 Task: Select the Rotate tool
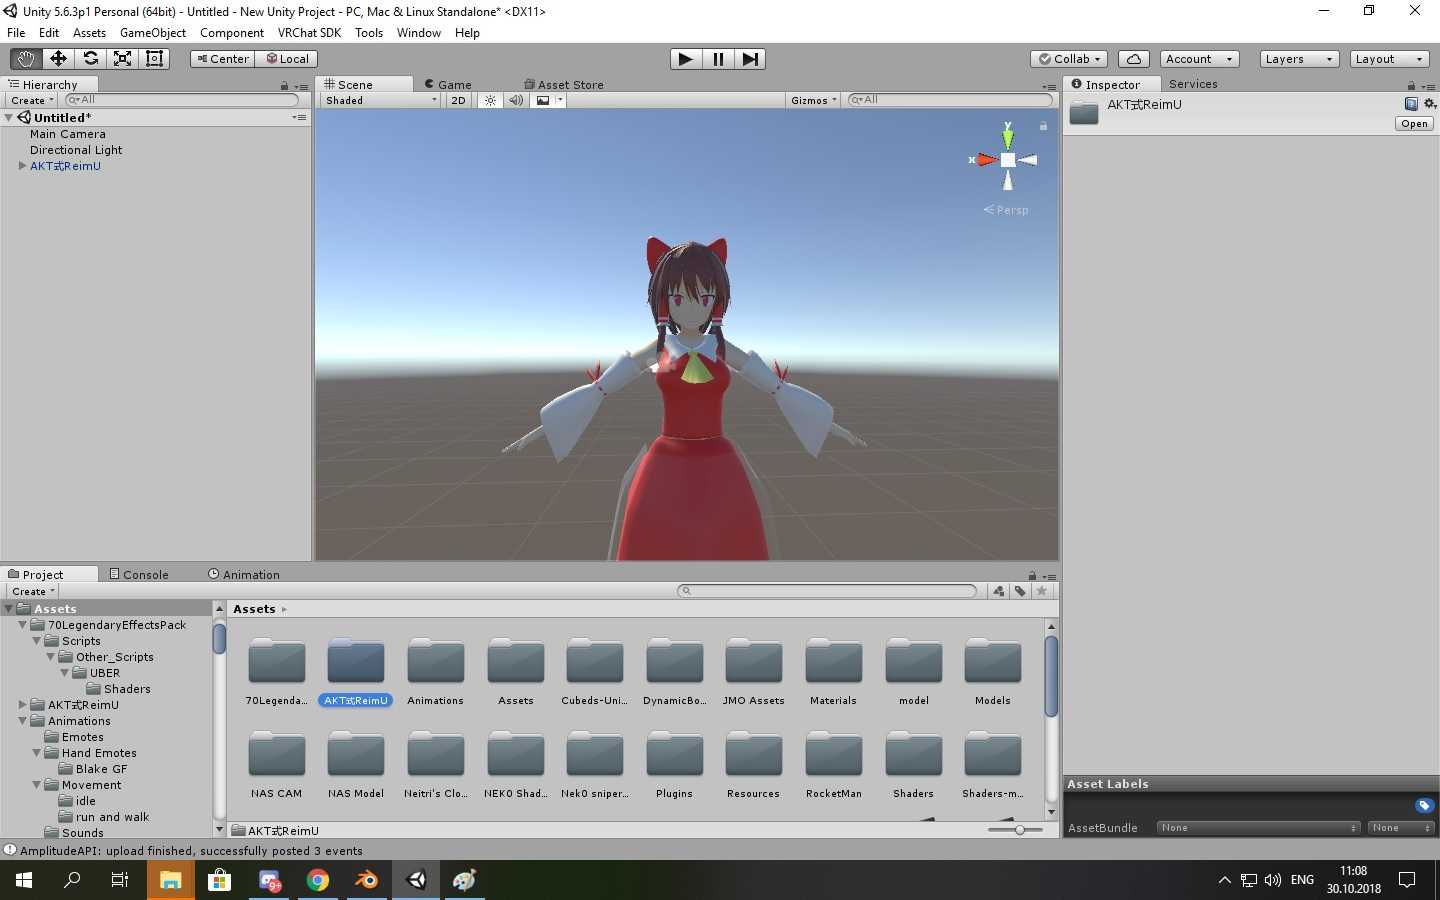[90, 59]
